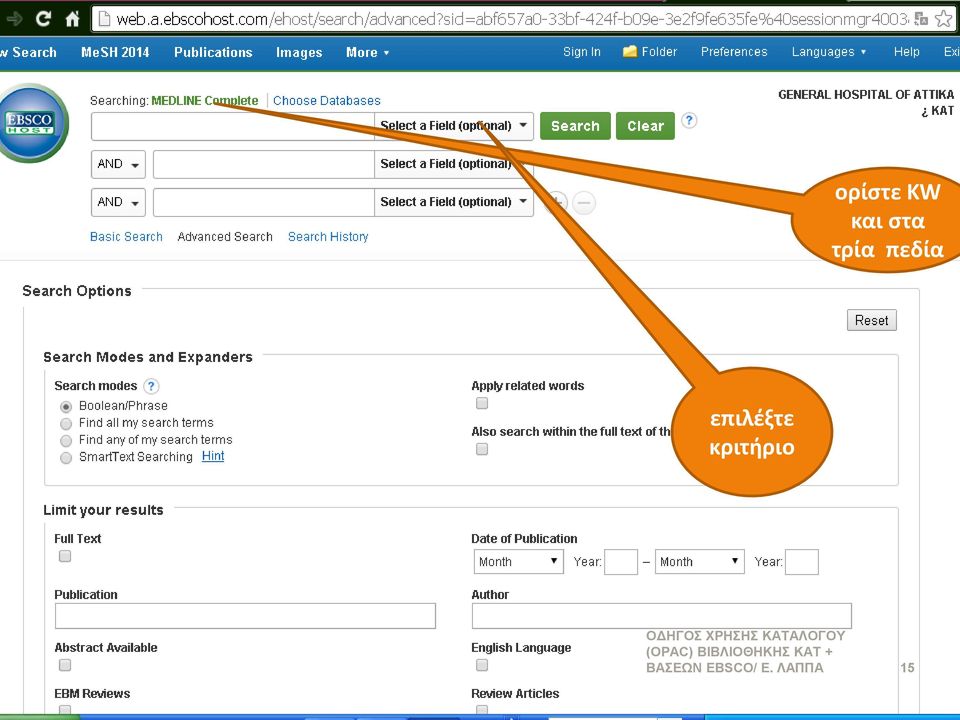Image resolution: width=960 pixels, height=720 pixels.
Task: Open second row Select a Field dropdown
Action: pyautogui.click(x=454, y=164)
